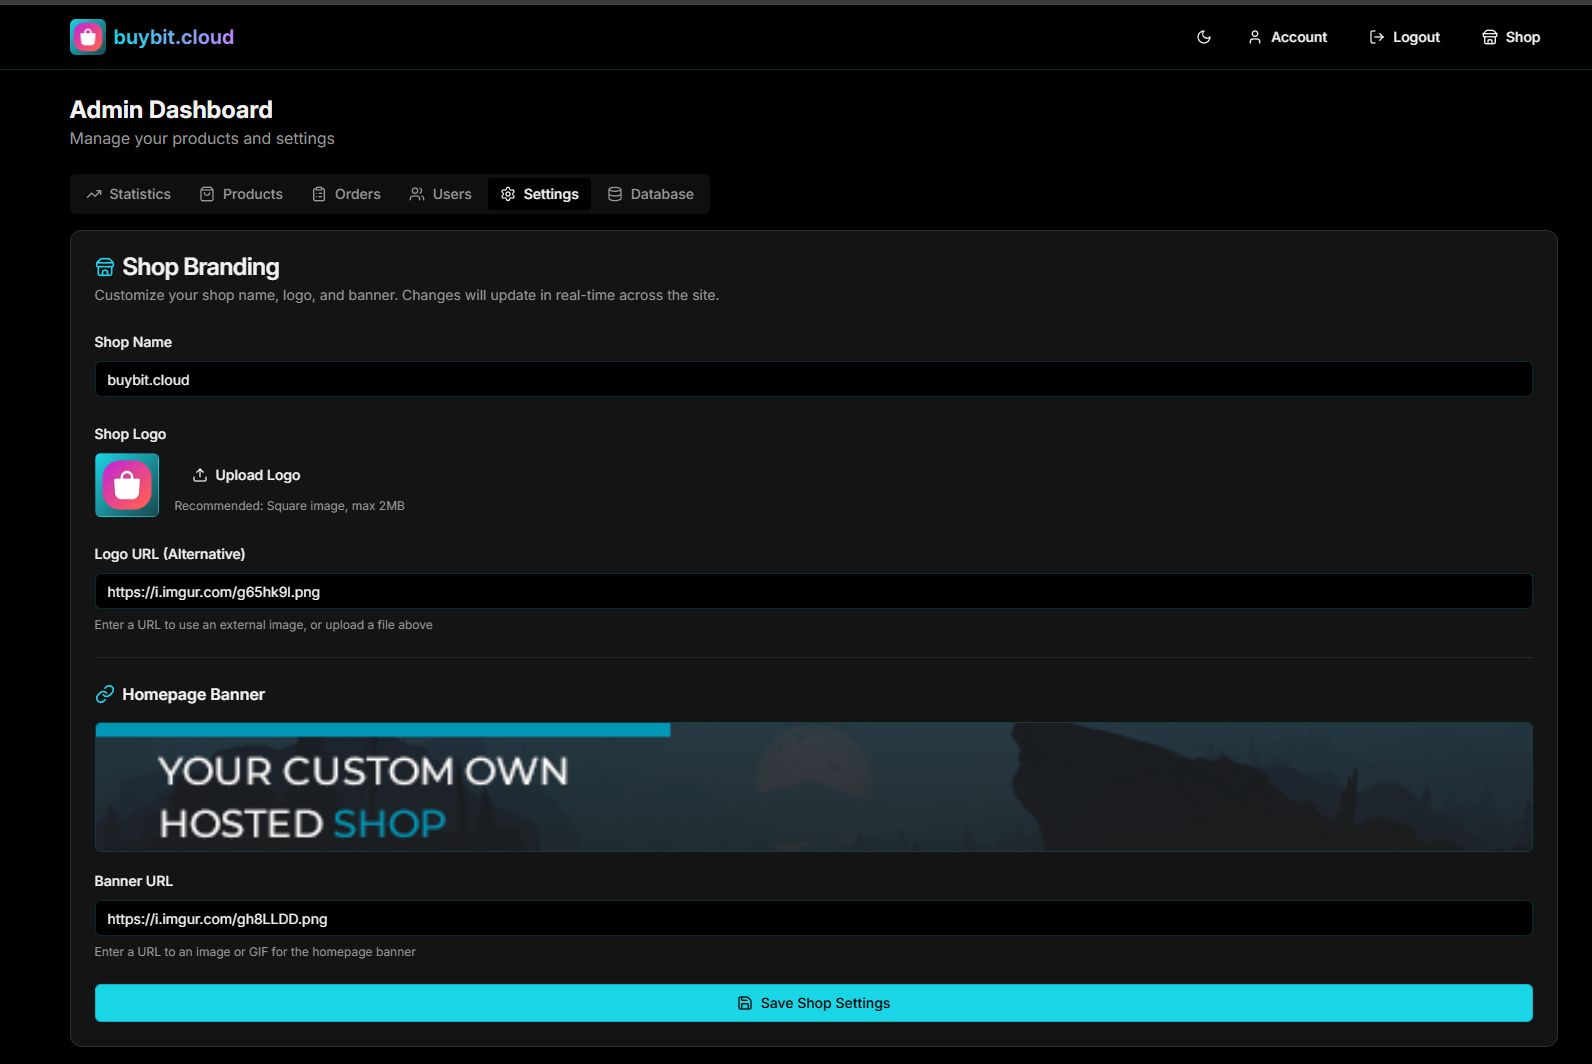Viewport: 1592px width, 1064px height.
Task: Switch to the Users tab
Action: 441,194
